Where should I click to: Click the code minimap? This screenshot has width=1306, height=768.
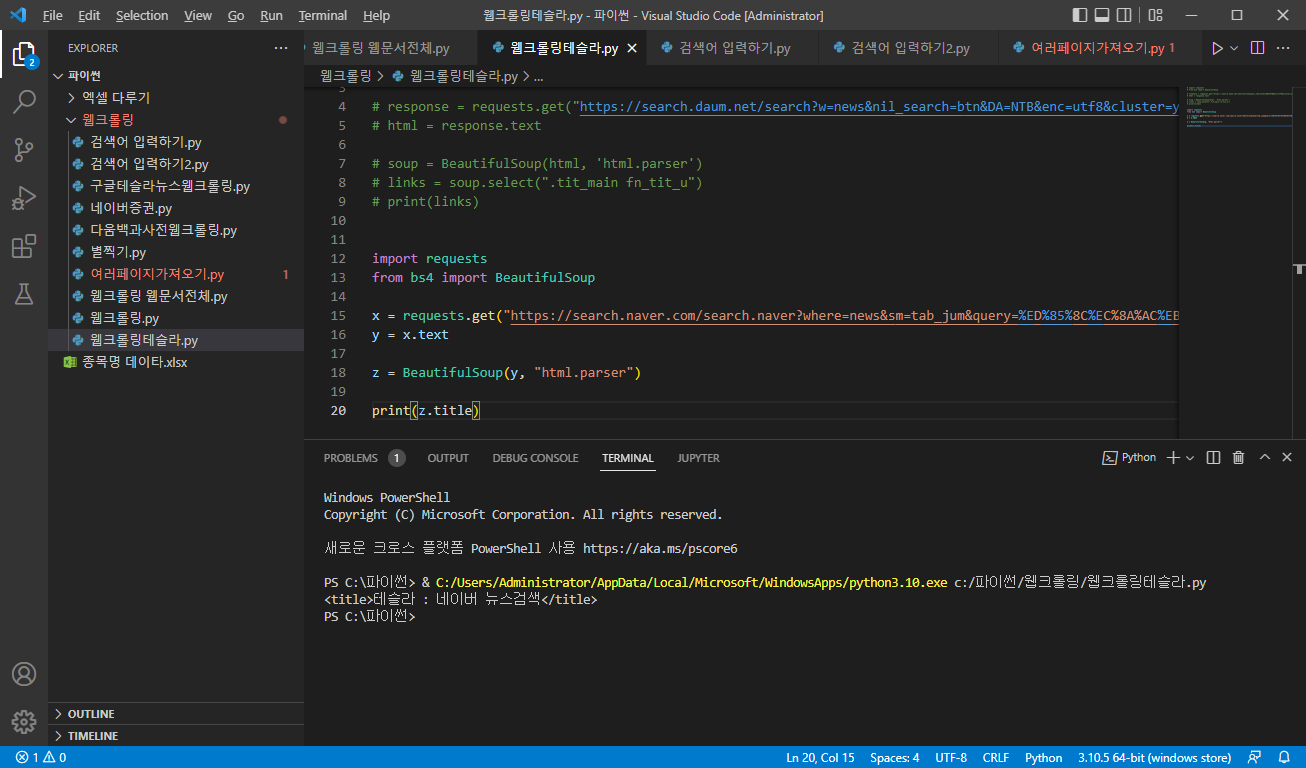1236,260
